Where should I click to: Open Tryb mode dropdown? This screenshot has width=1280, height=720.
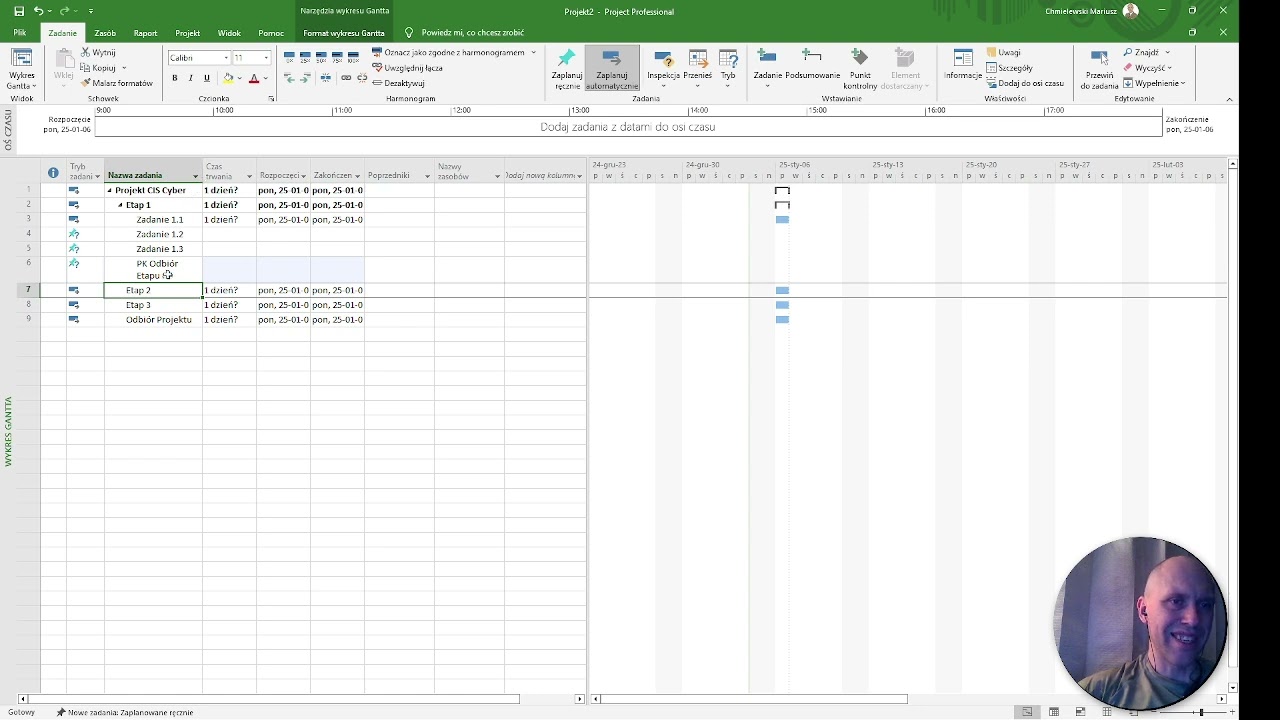(728, 69)
